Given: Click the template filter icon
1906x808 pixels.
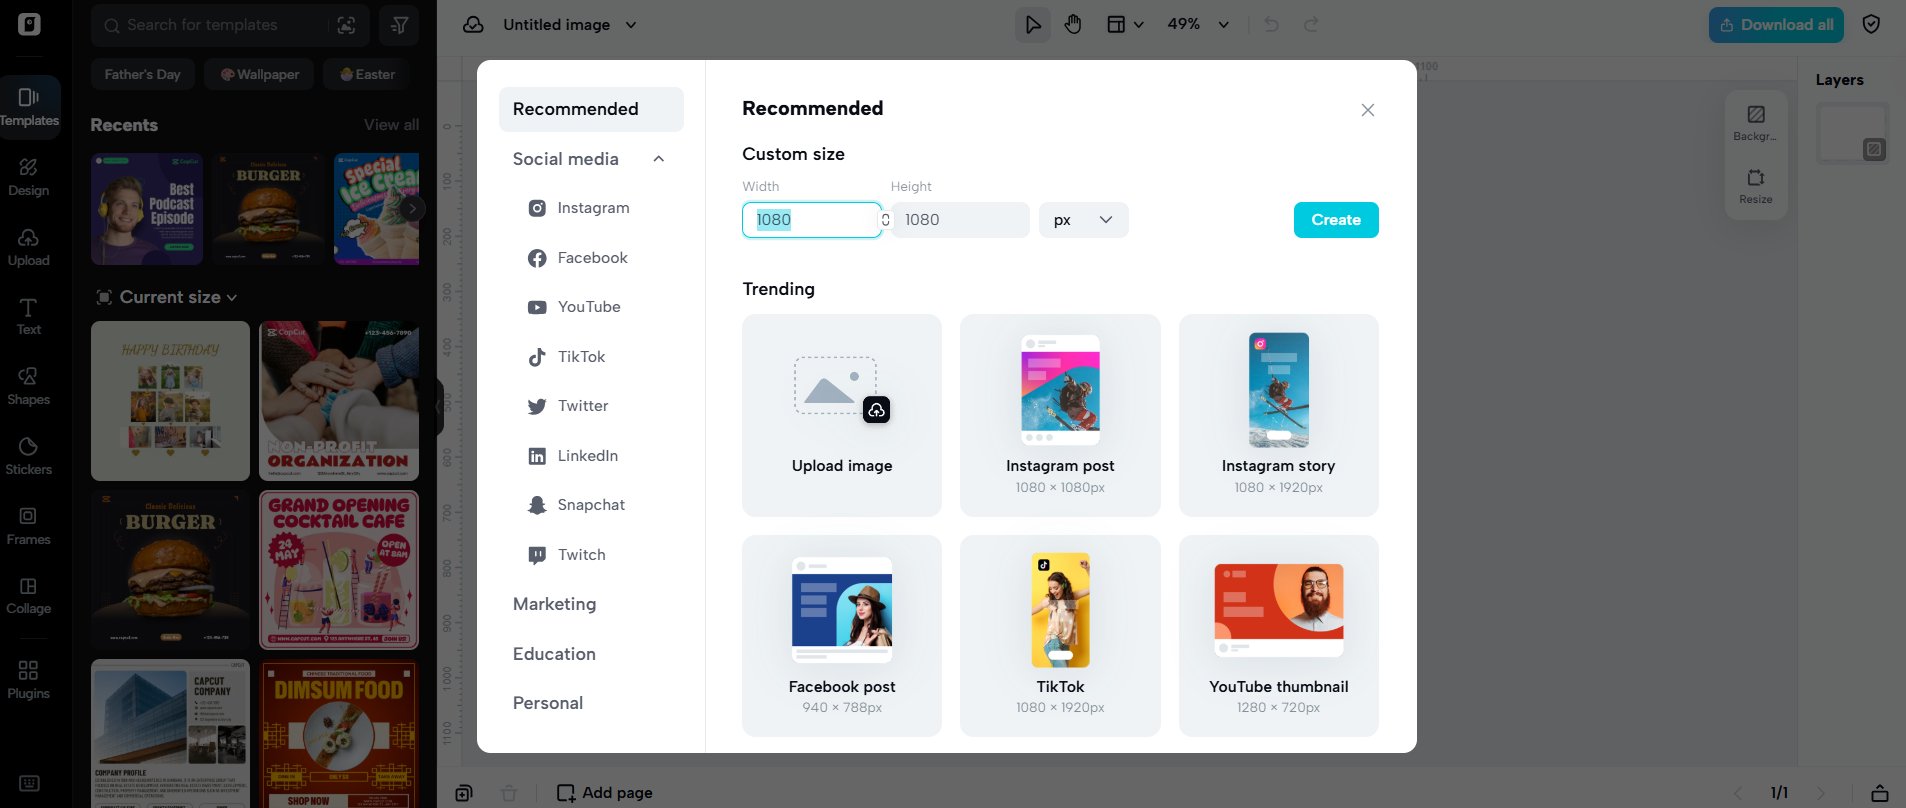Looking at the screenshot, I should click(399, 25).
